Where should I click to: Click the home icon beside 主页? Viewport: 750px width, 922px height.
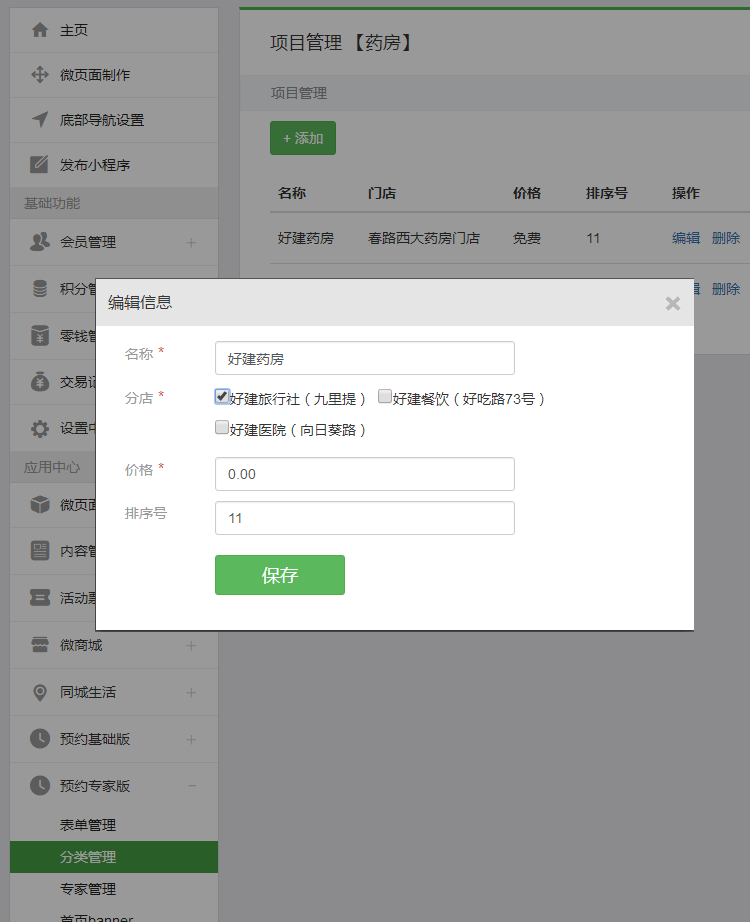coord(40,30)
